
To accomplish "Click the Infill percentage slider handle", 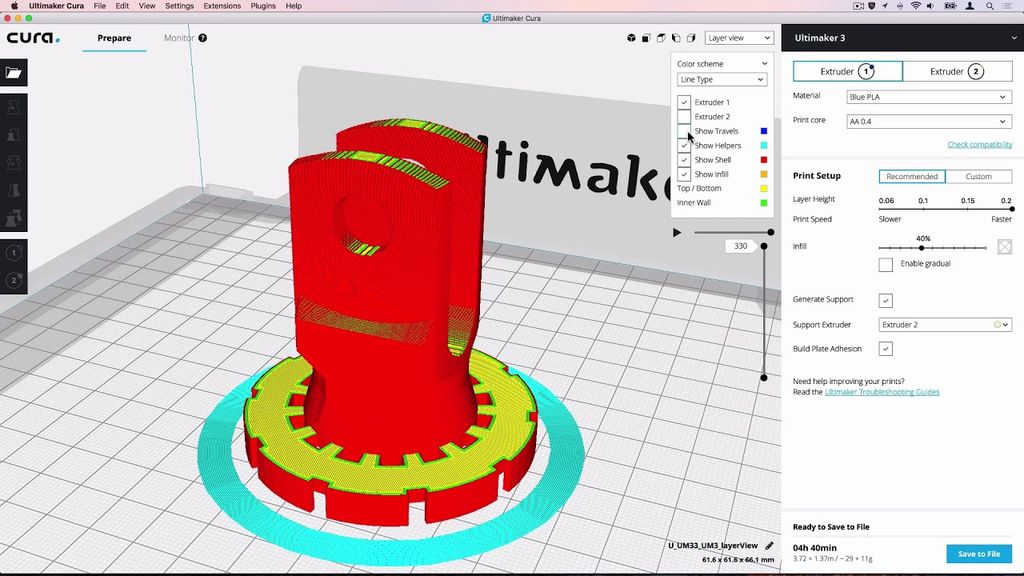I will click(921, 248).
